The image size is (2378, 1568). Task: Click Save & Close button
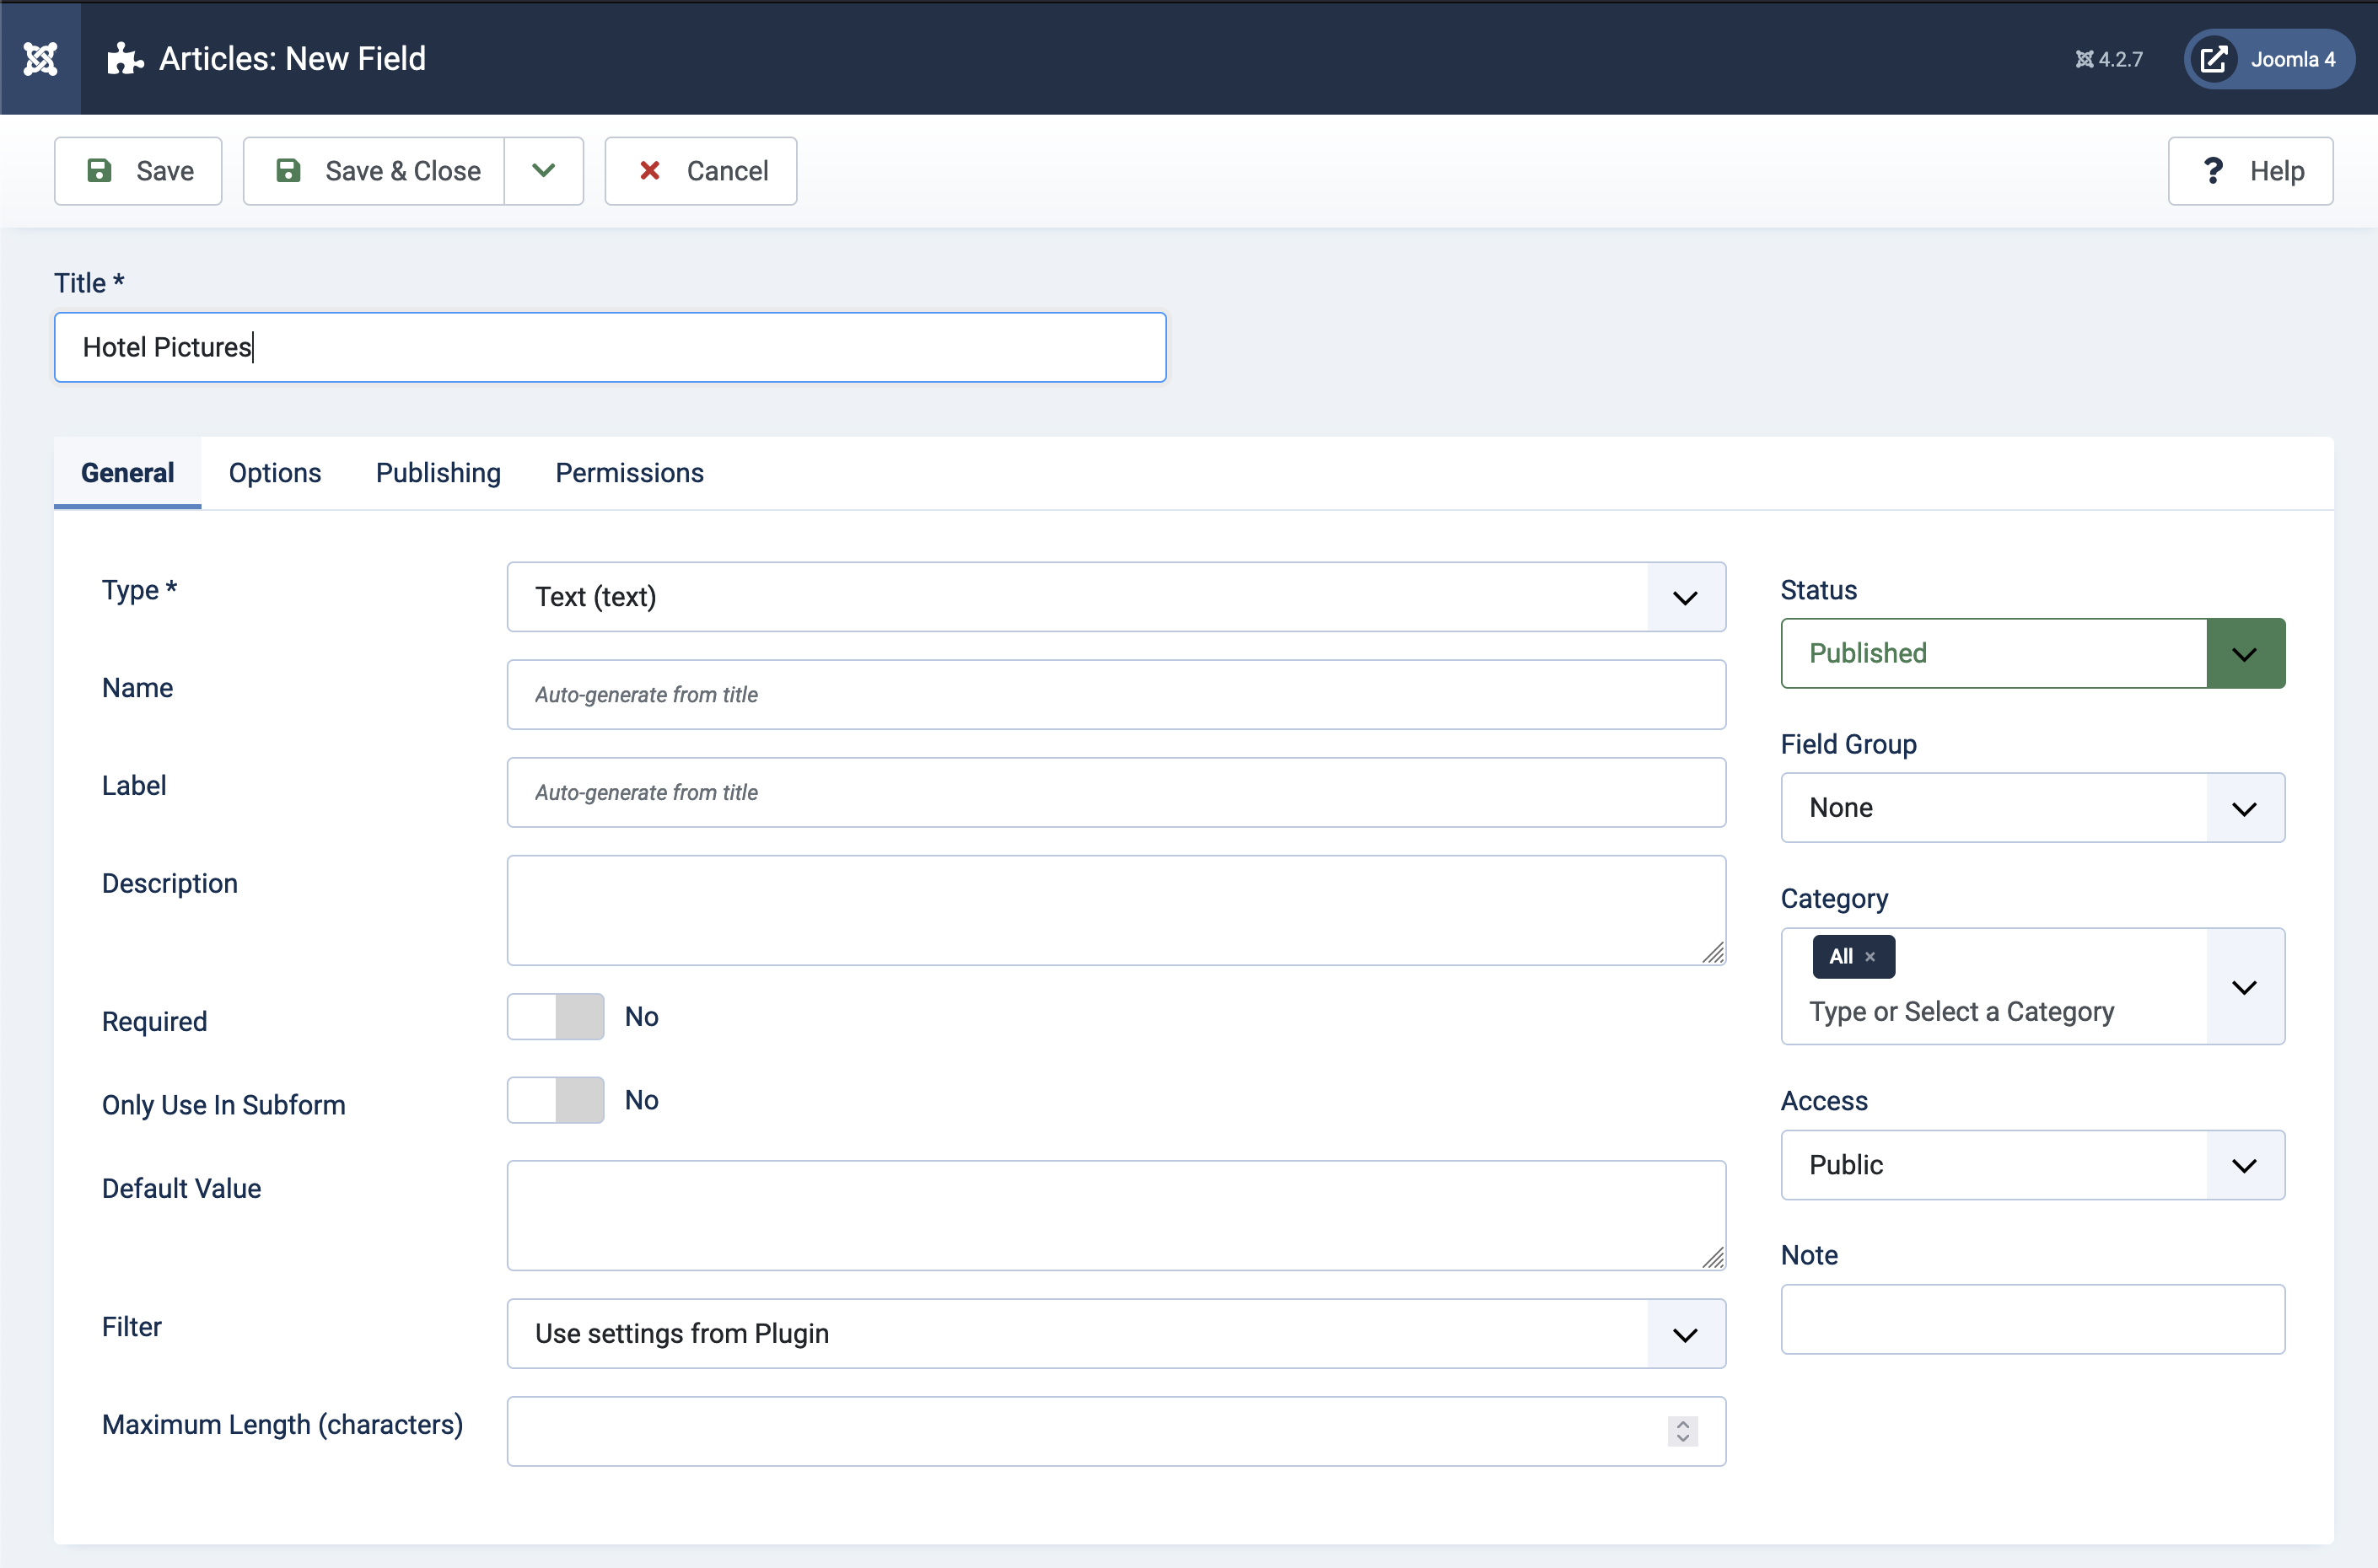[x=375, y=171]
